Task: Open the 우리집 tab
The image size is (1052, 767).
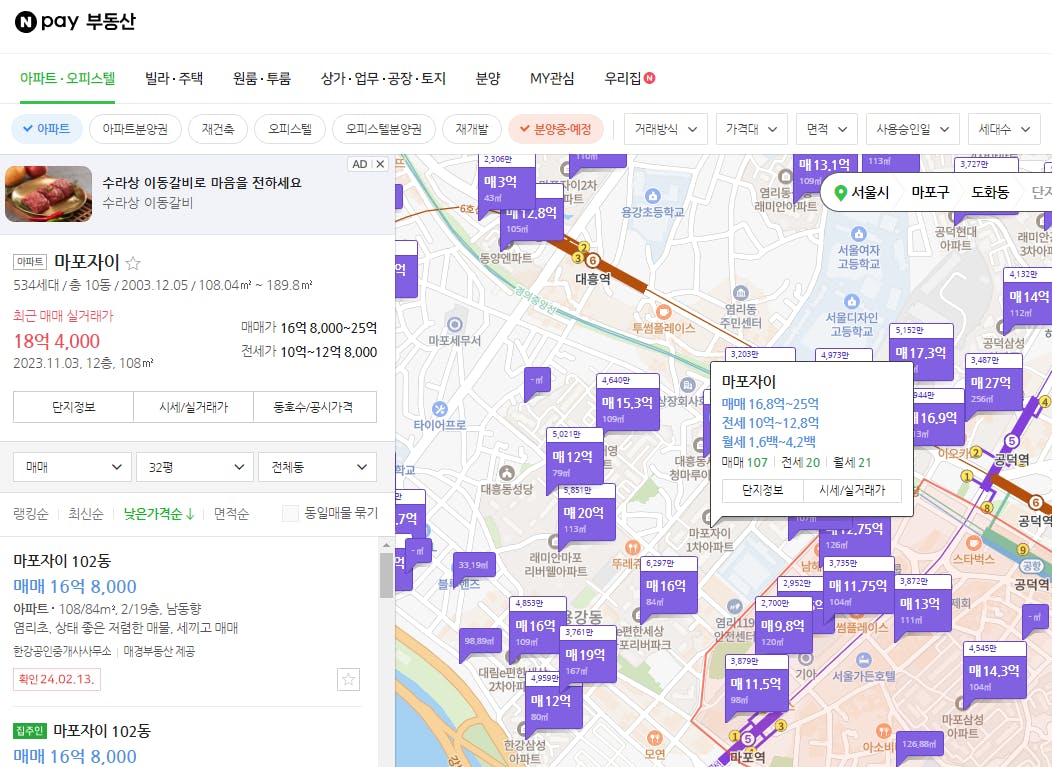Action: [x=629, y=79]
